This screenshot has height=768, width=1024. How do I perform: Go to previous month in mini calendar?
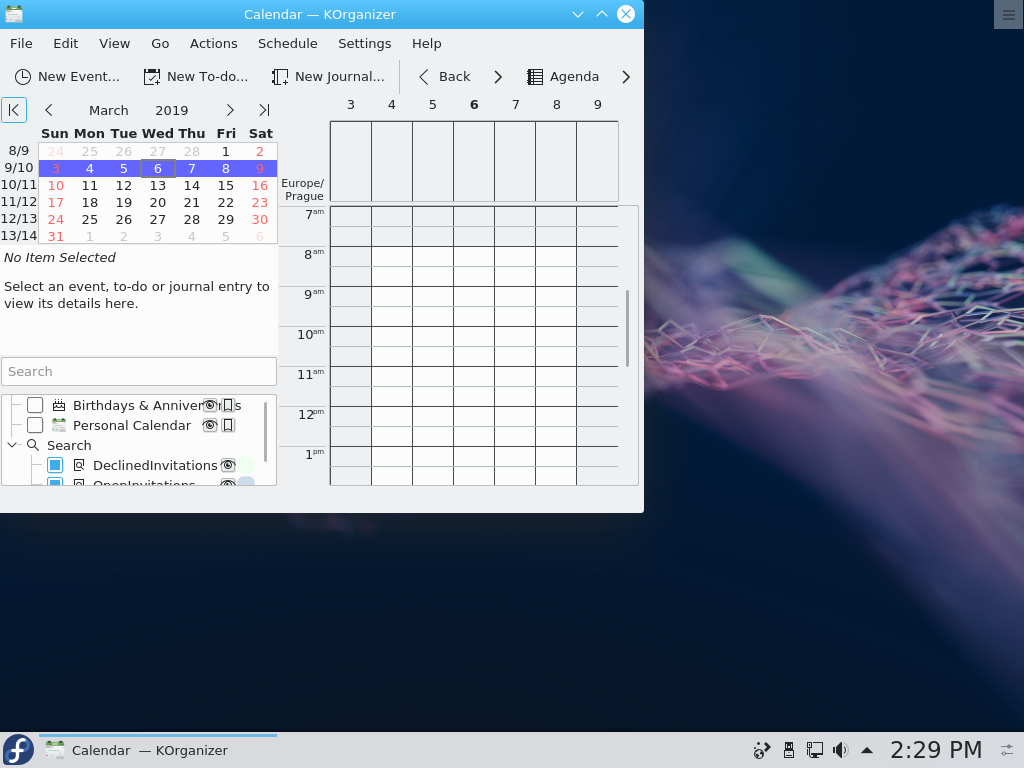pos(48,110)
